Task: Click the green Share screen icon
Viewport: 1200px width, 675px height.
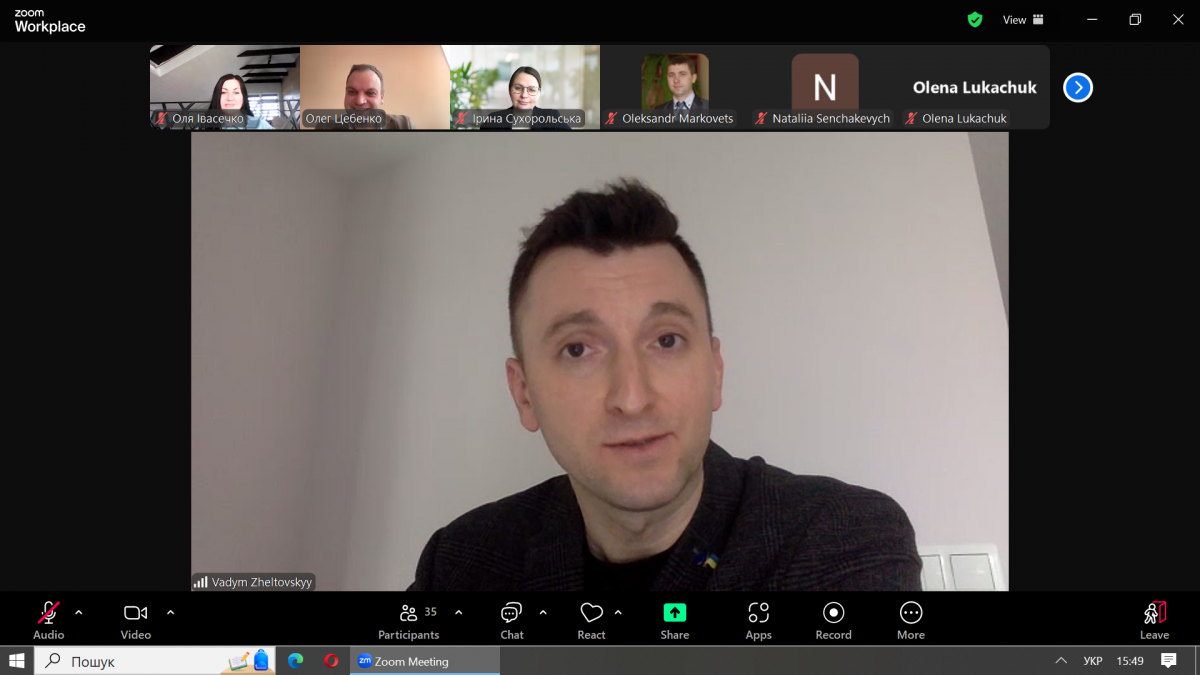Action: tap(675, 613)
